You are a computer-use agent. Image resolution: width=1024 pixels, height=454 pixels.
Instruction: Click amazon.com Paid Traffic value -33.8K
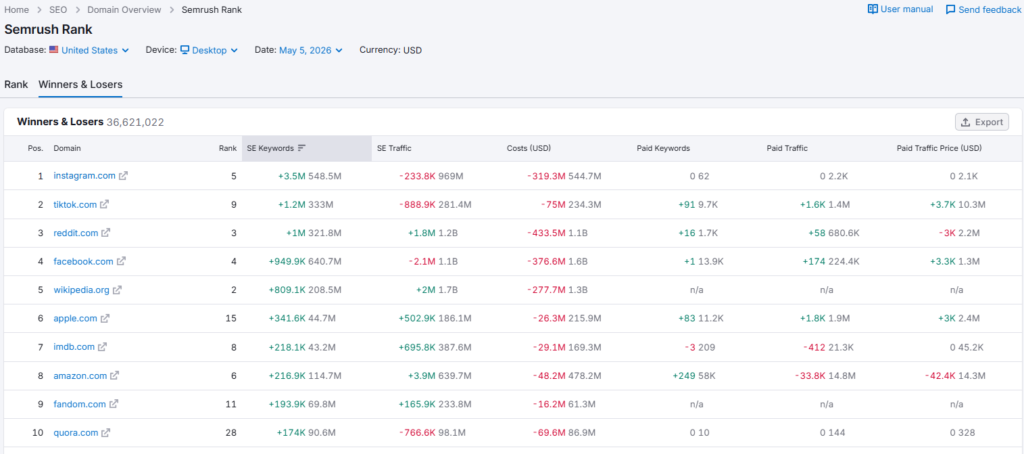point(810,376)
